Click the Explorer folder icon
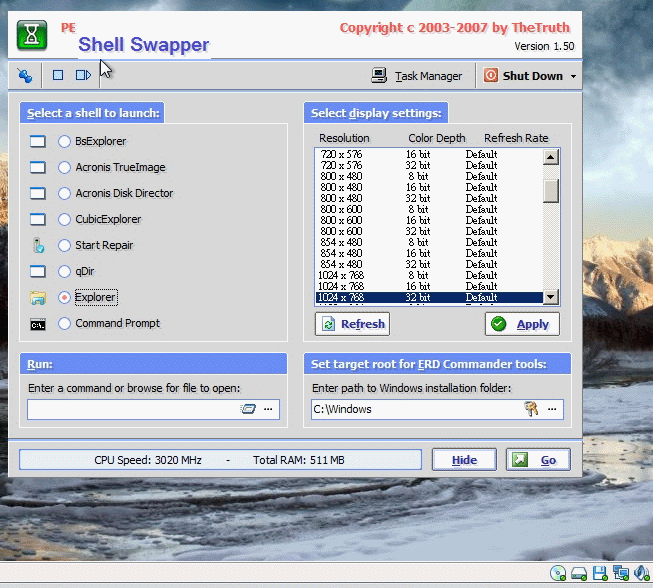This screenshot has height=588, width=653. tap(37, 298)
